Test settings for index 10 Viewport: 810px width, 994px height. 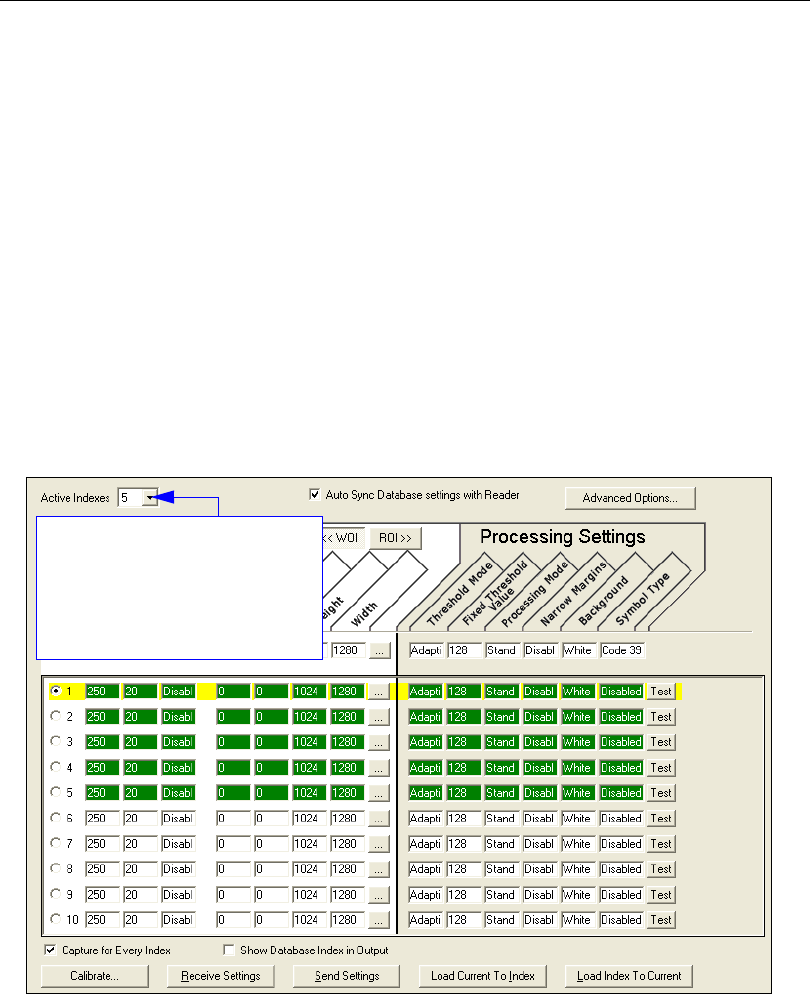(661, 920)
